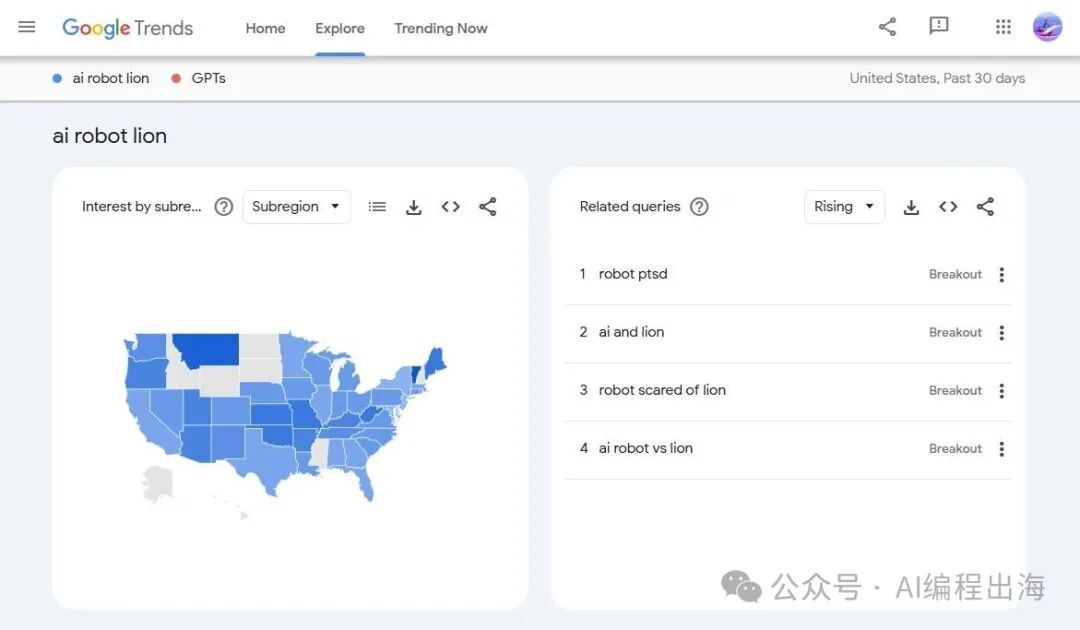Image resolution: width=1080 pixels, height=630 pixels.
Task: Open the send feedback icon
Action: [x=938, y=27]
